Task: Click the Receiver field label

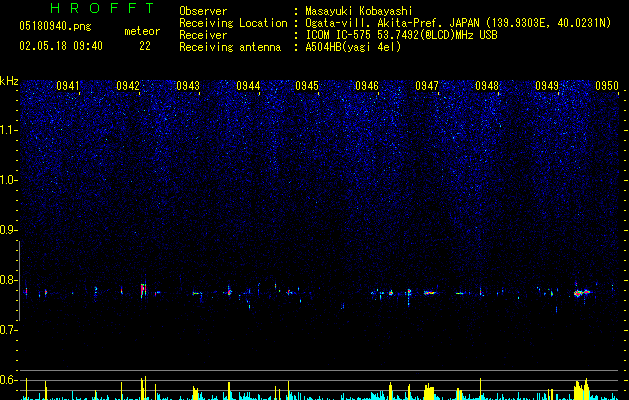Action: tap(203, 35)
